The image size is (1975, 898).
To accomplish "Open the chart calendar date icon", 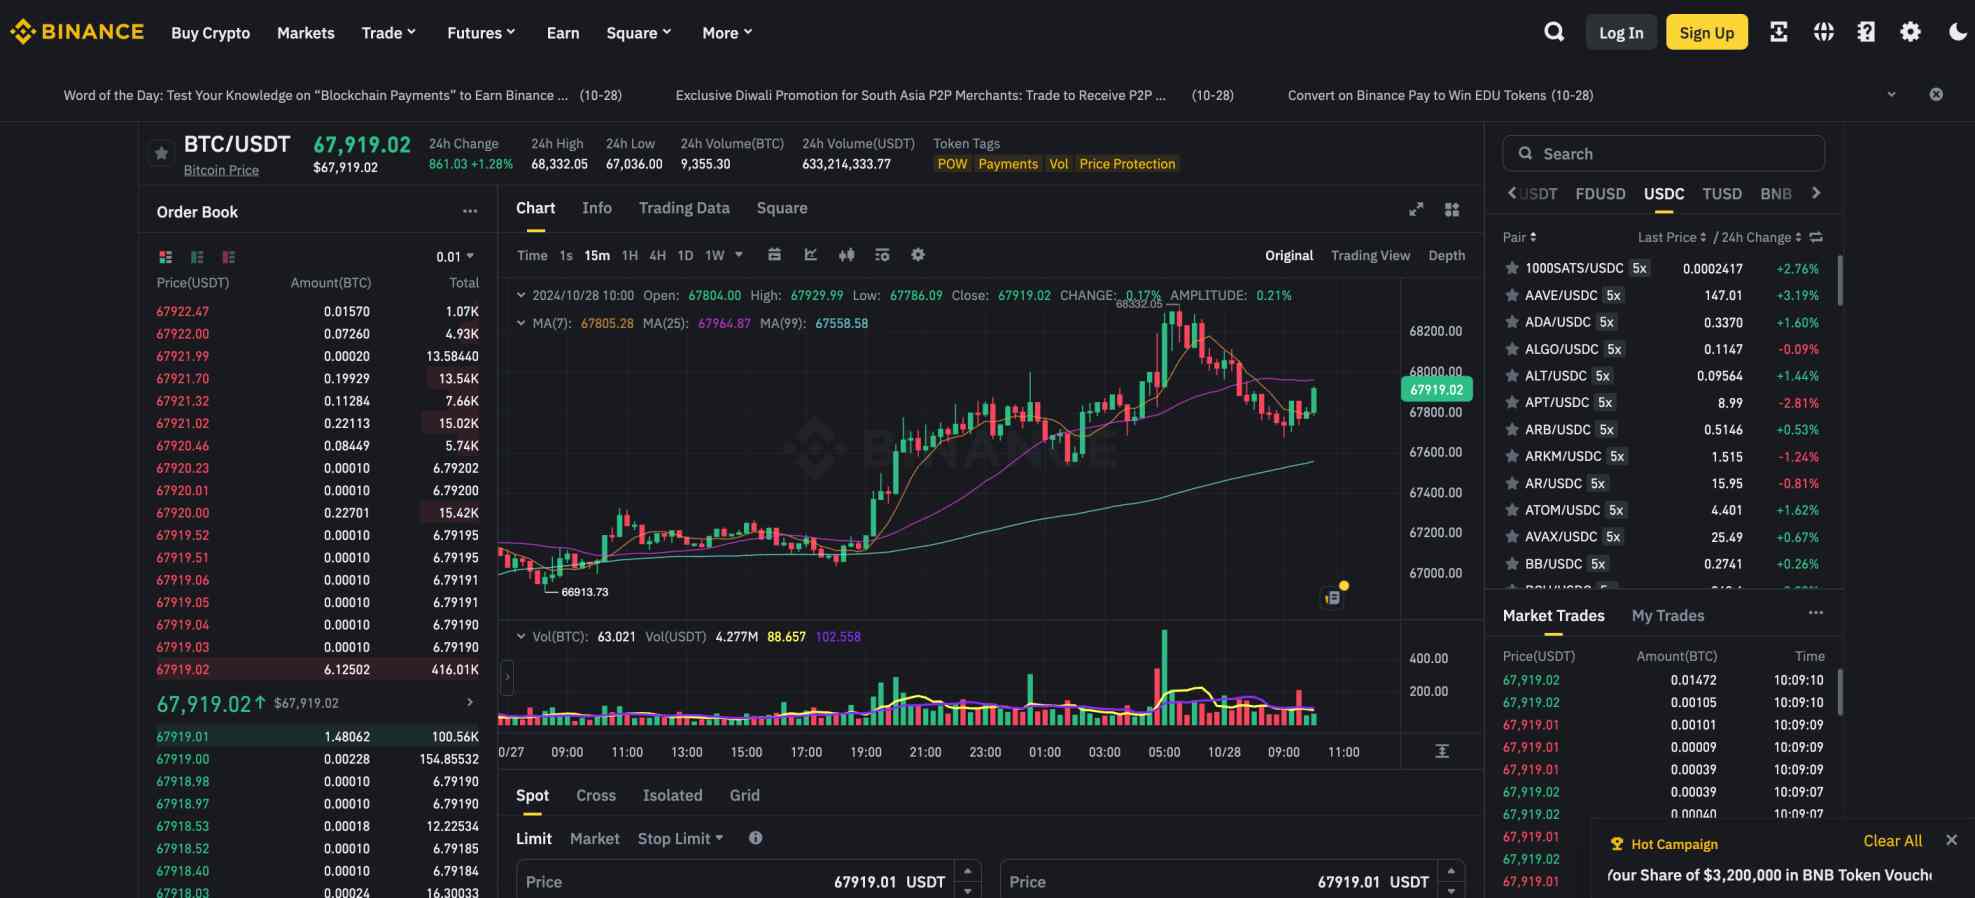I will point(774,255).
